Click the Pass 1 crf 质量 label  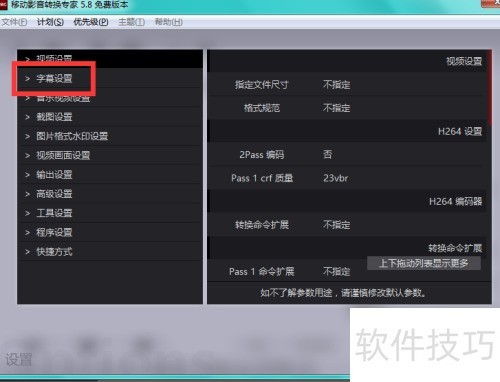click(262, 178)
